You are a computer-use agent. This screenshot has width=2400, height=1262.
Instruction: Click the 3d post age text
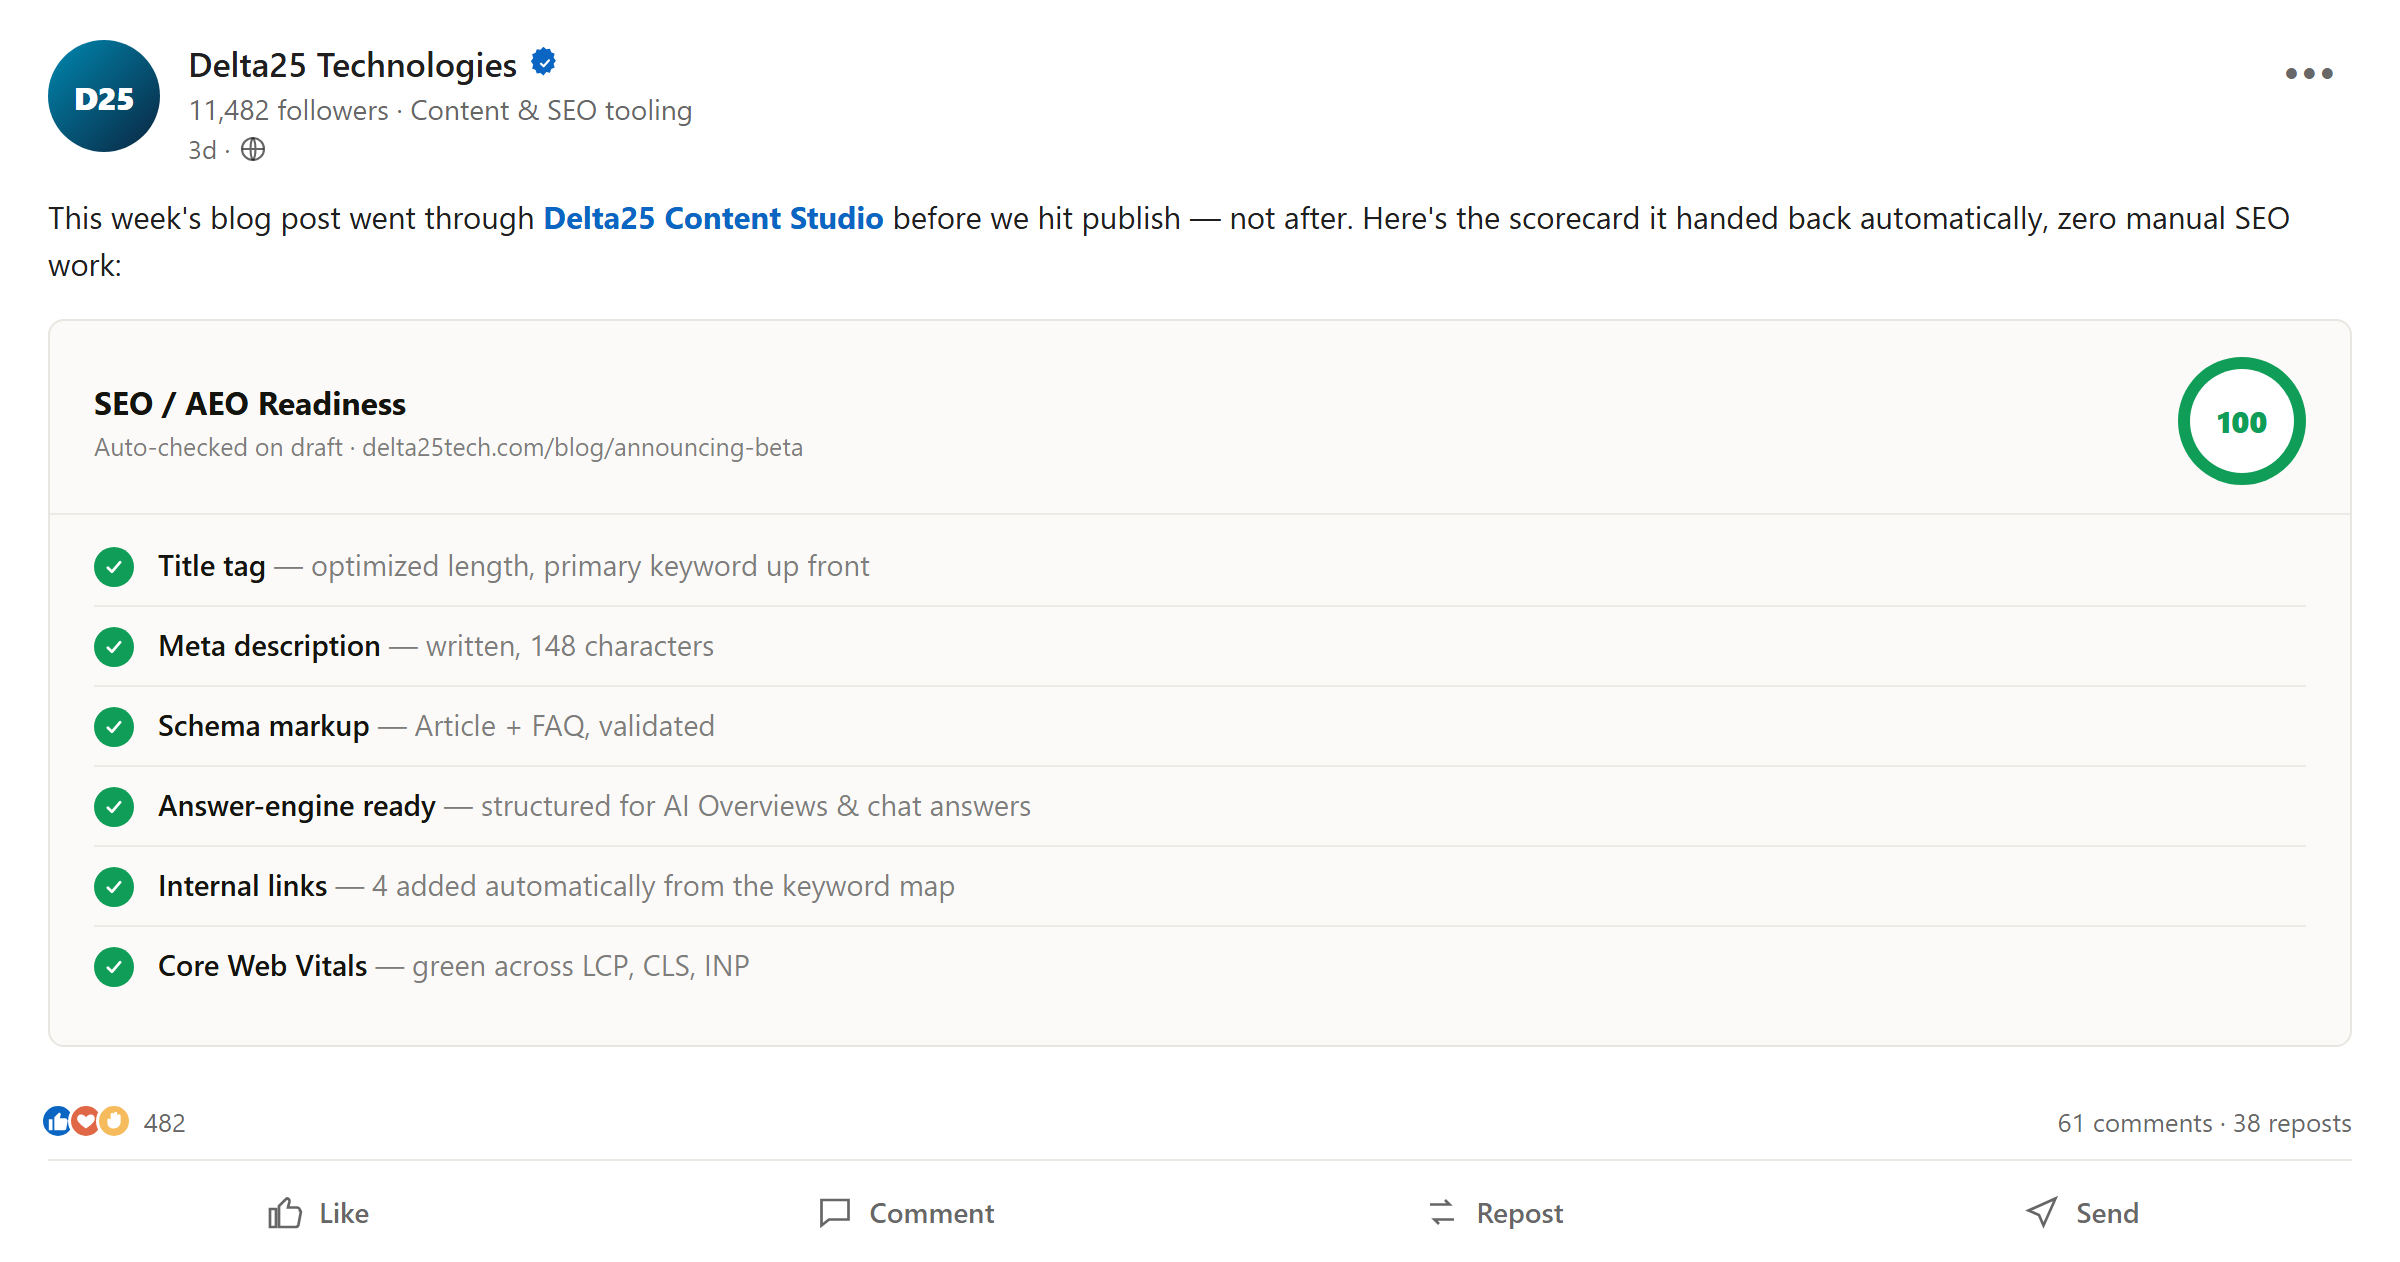202,150
